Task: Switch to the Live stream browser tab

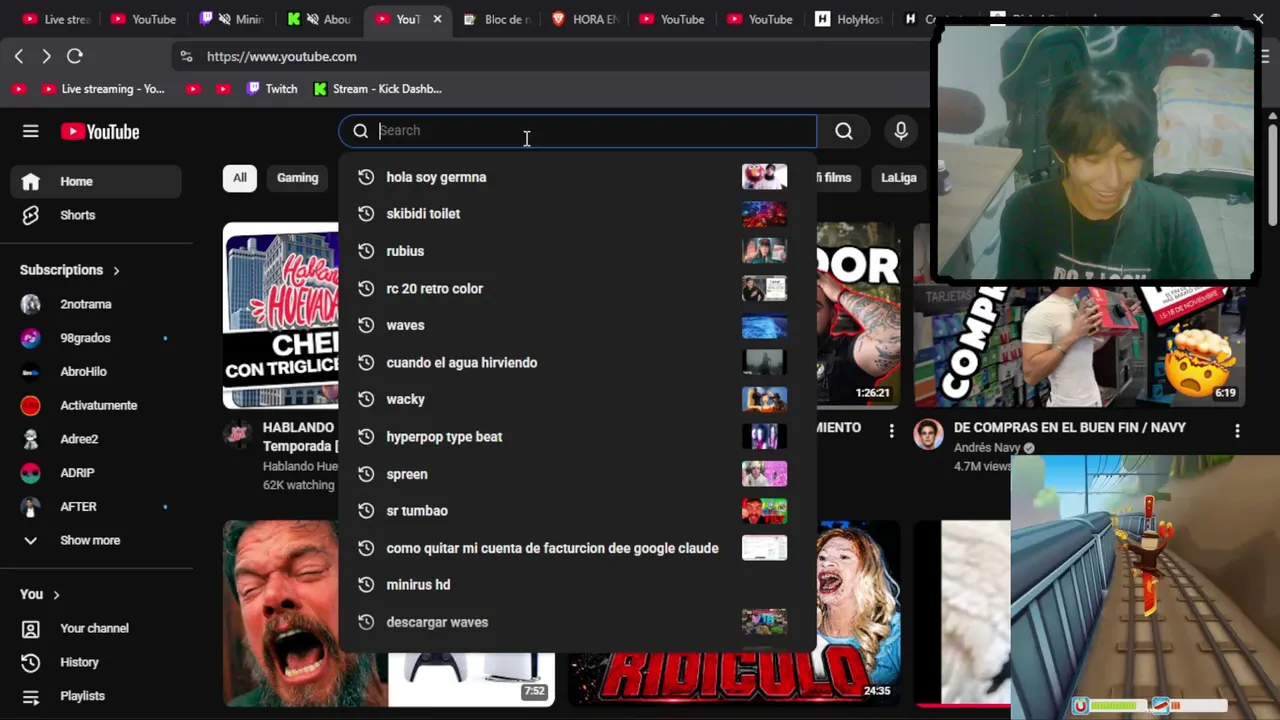Action: click(x=56, y=19)
